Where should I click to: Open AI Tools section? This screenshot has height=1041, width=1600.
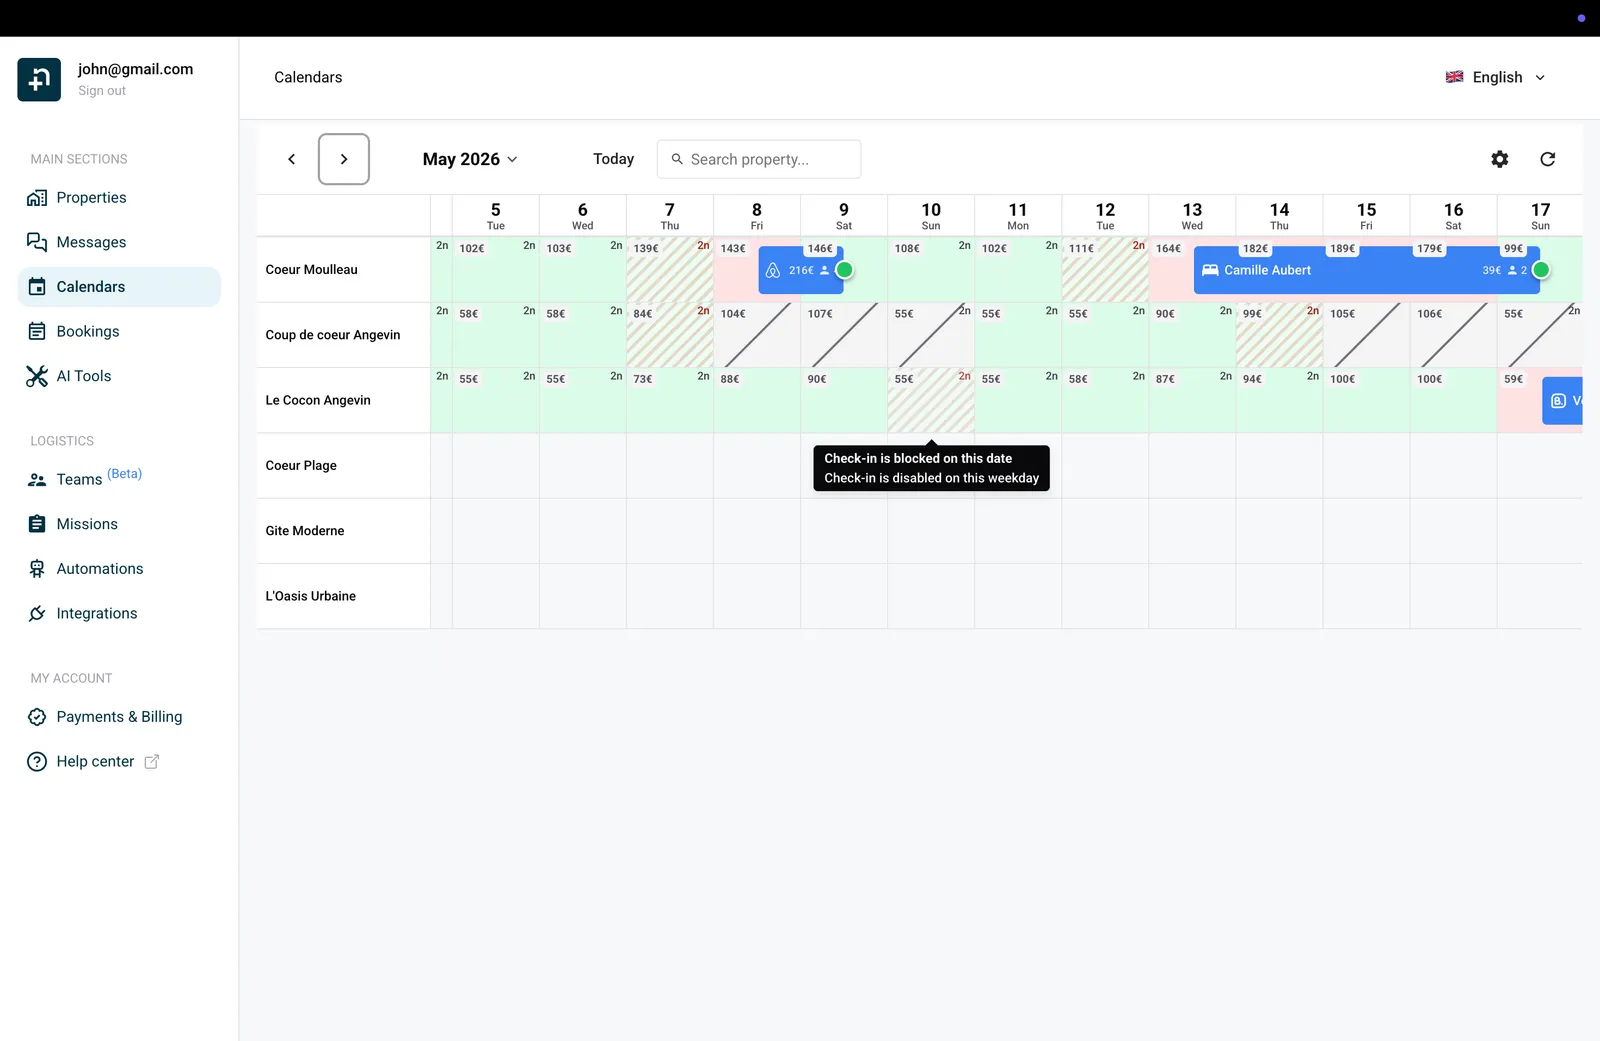point(119,376)
